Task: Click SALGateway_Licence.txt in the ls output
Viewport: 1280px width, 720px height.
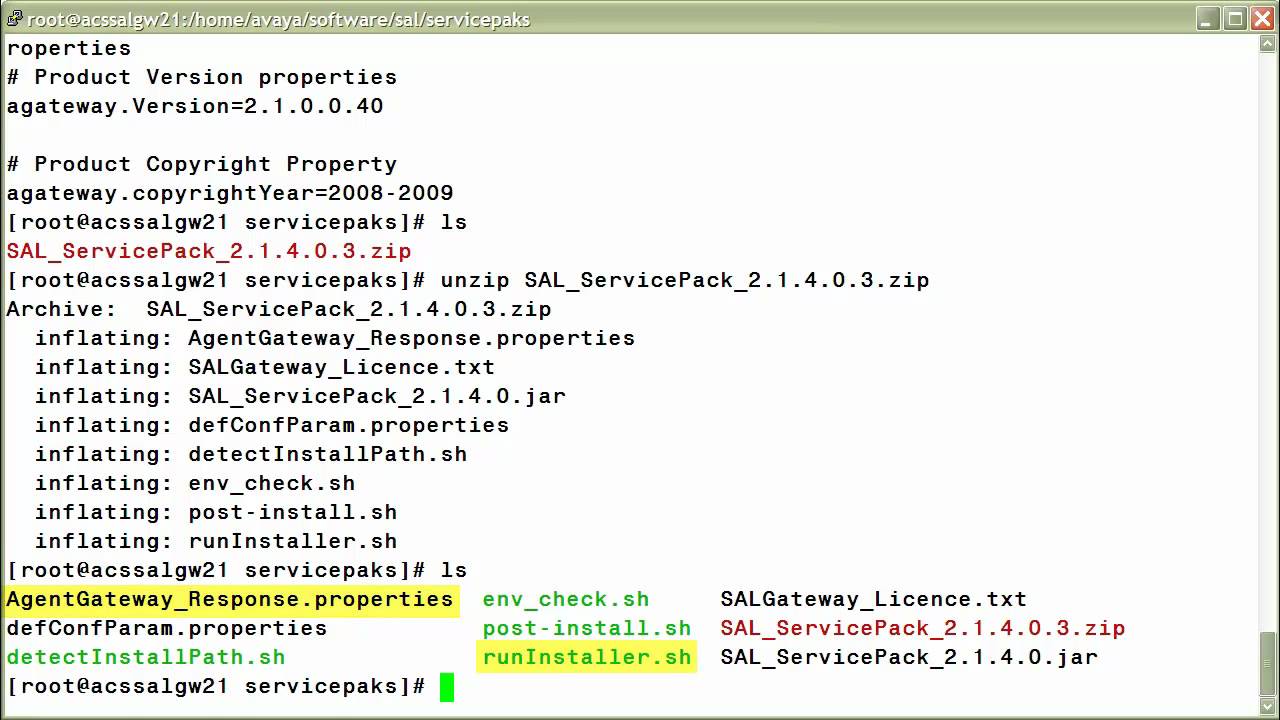Action: click(874, 599)
